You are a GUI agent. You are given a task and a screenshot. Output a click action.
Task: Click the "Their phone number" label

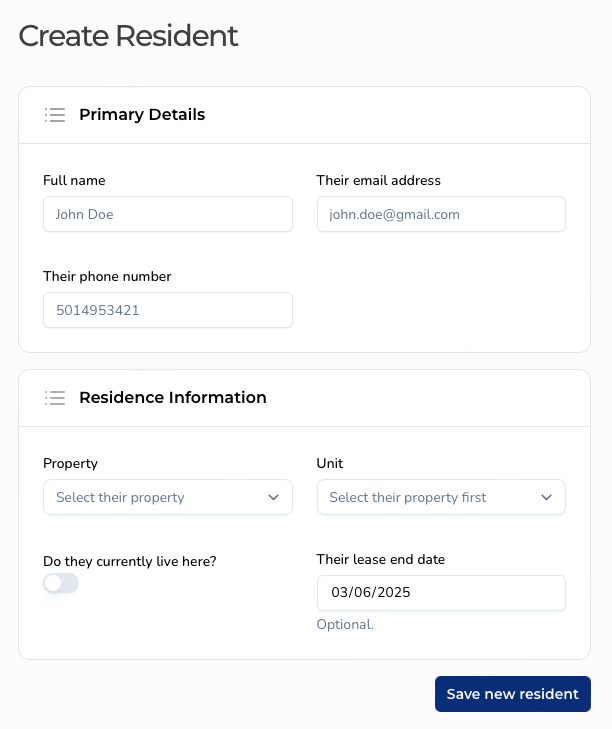107,277
